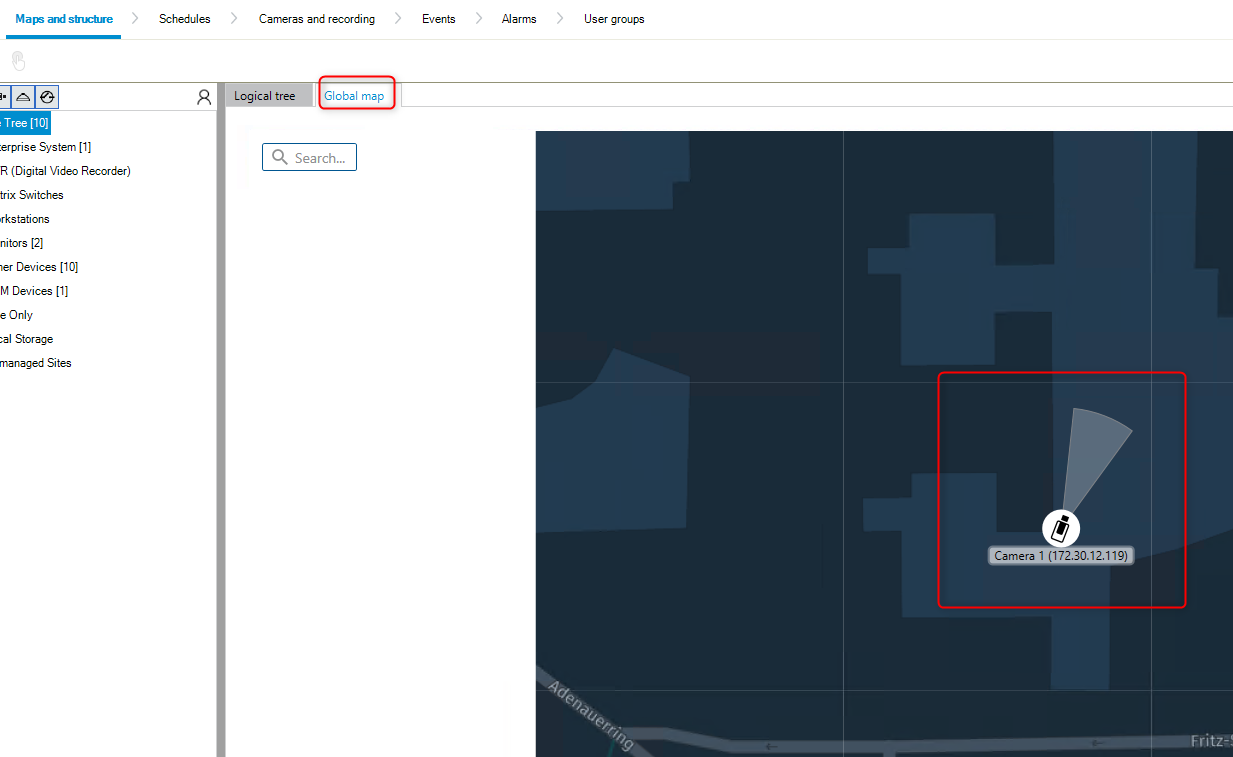Open the Global map tab
The width and height of the screenshot is (1233, 757).
click(x=354, y=96)
